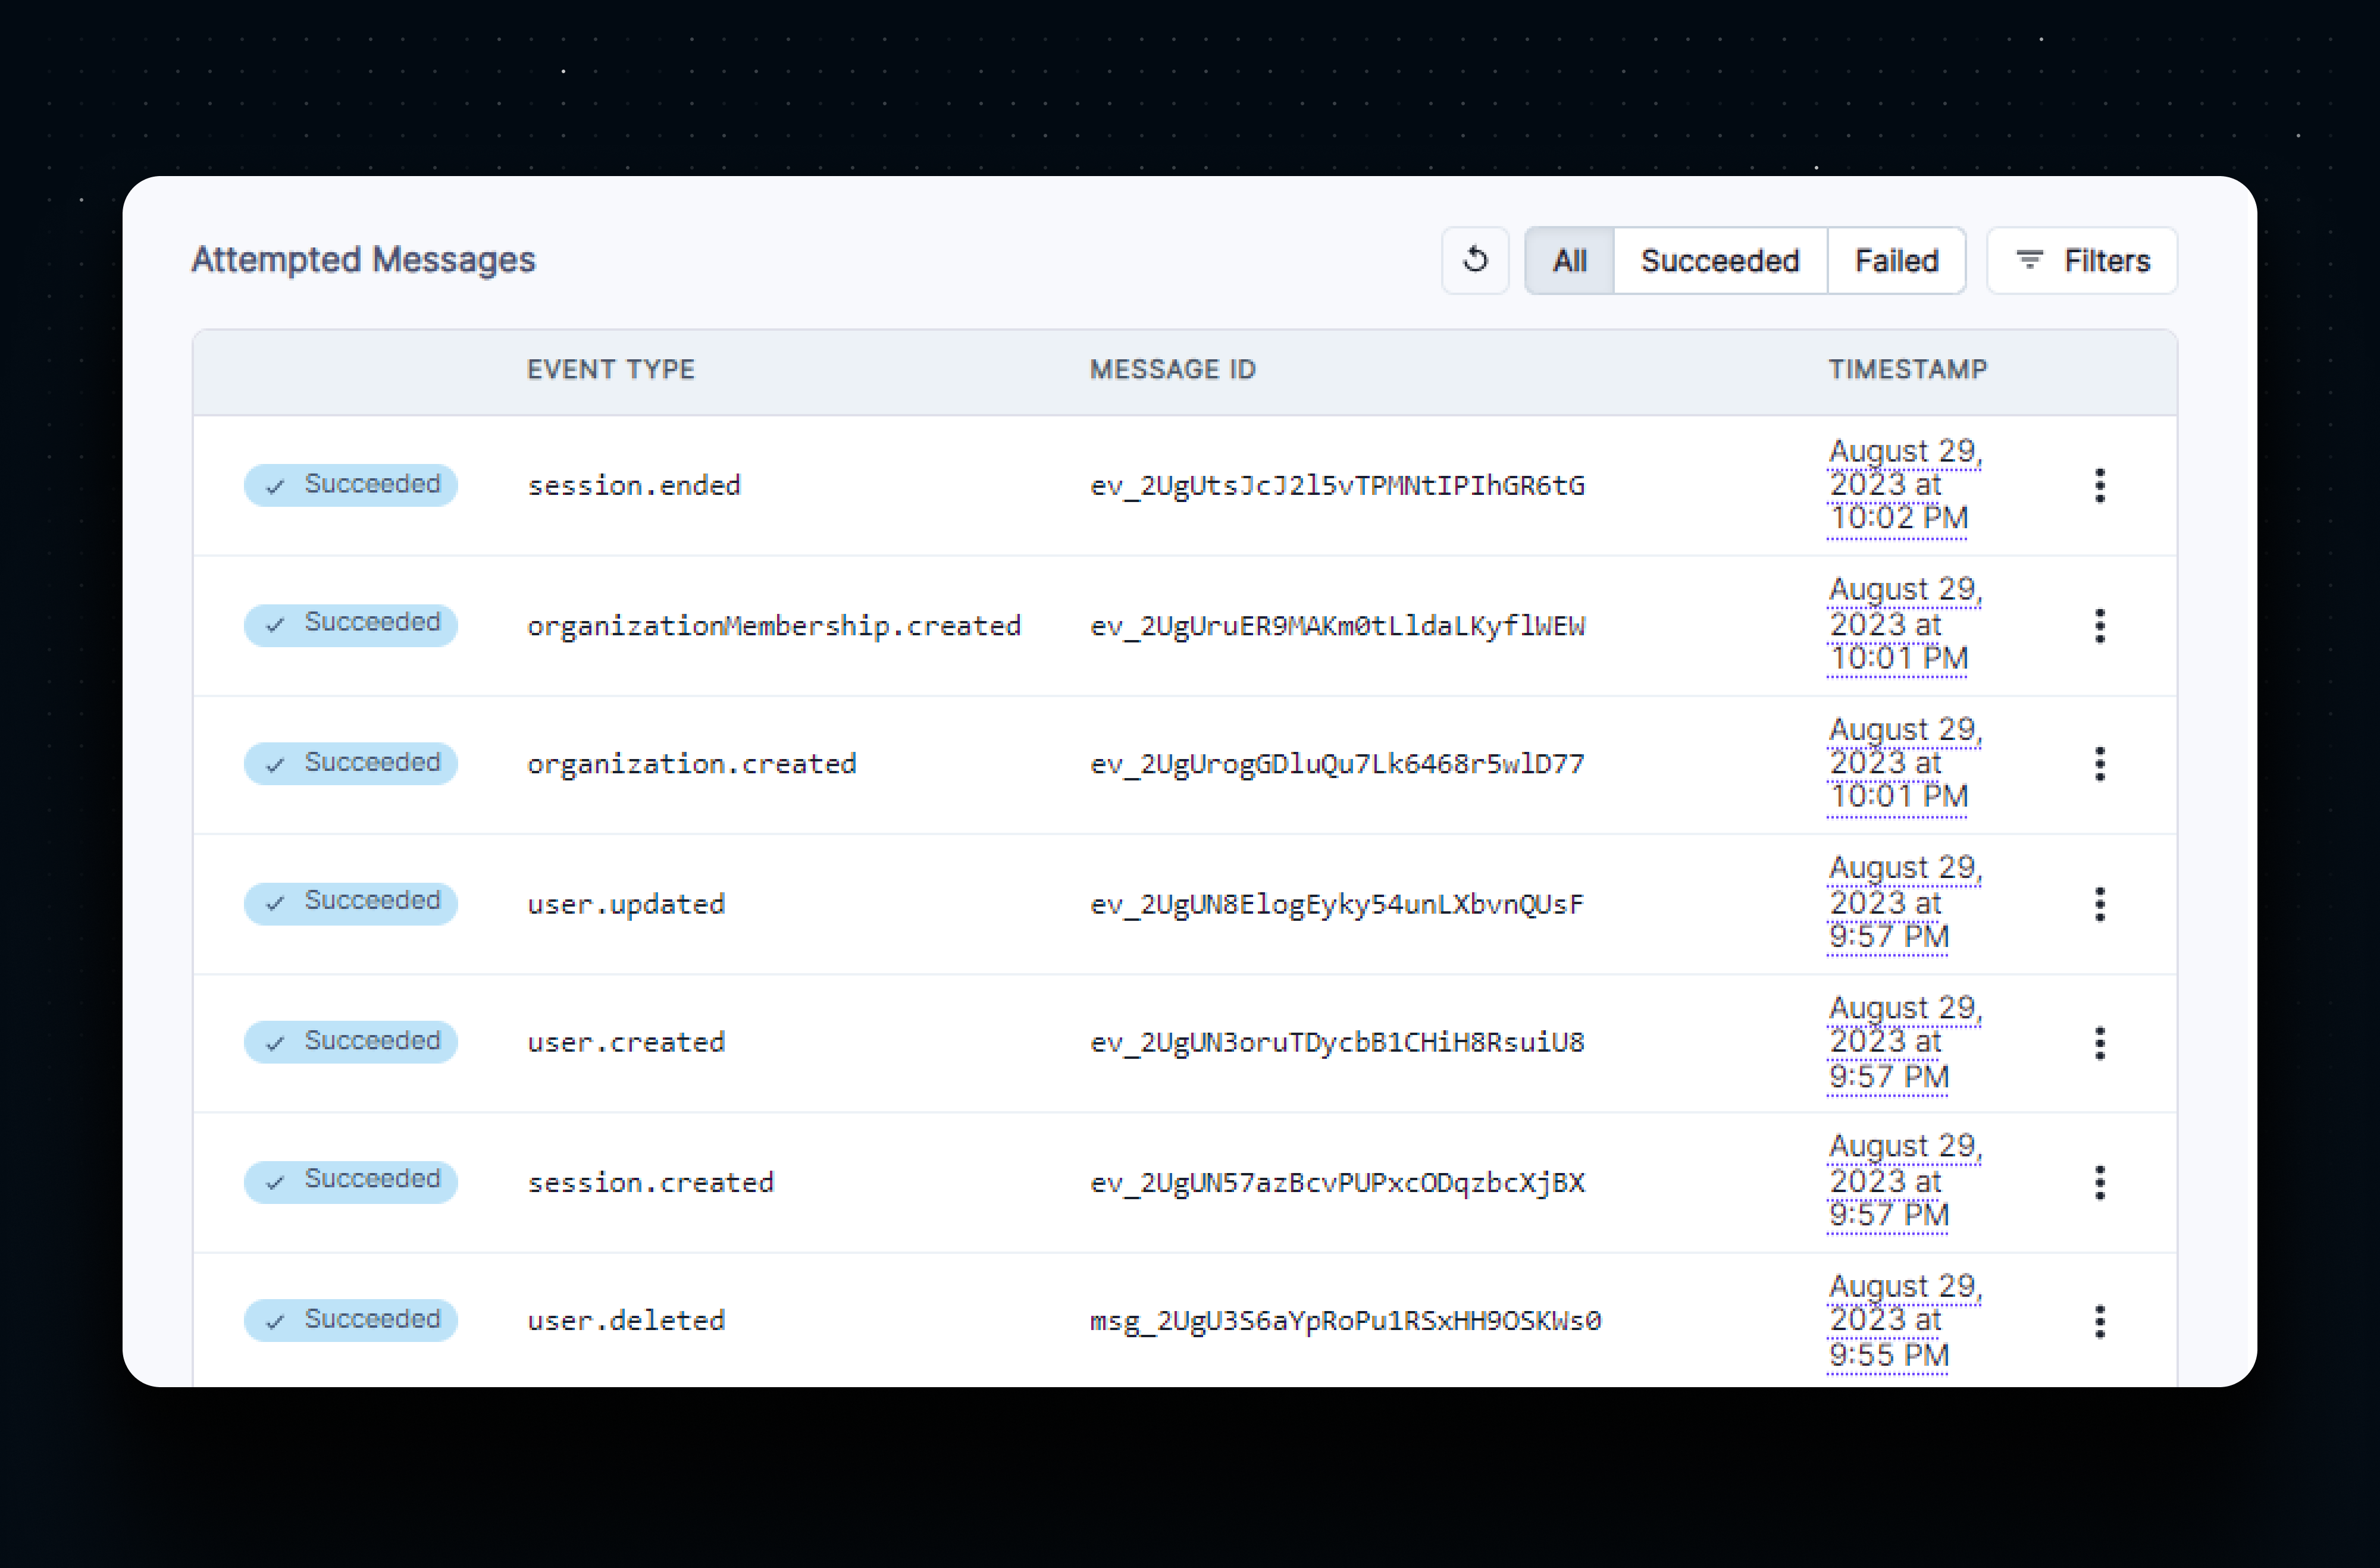Click message ID ev_2UgUN57azBcvPUPxcODqzbcXjBX
This screenshot has height=1568, width=2380.
[1338, 1183]
